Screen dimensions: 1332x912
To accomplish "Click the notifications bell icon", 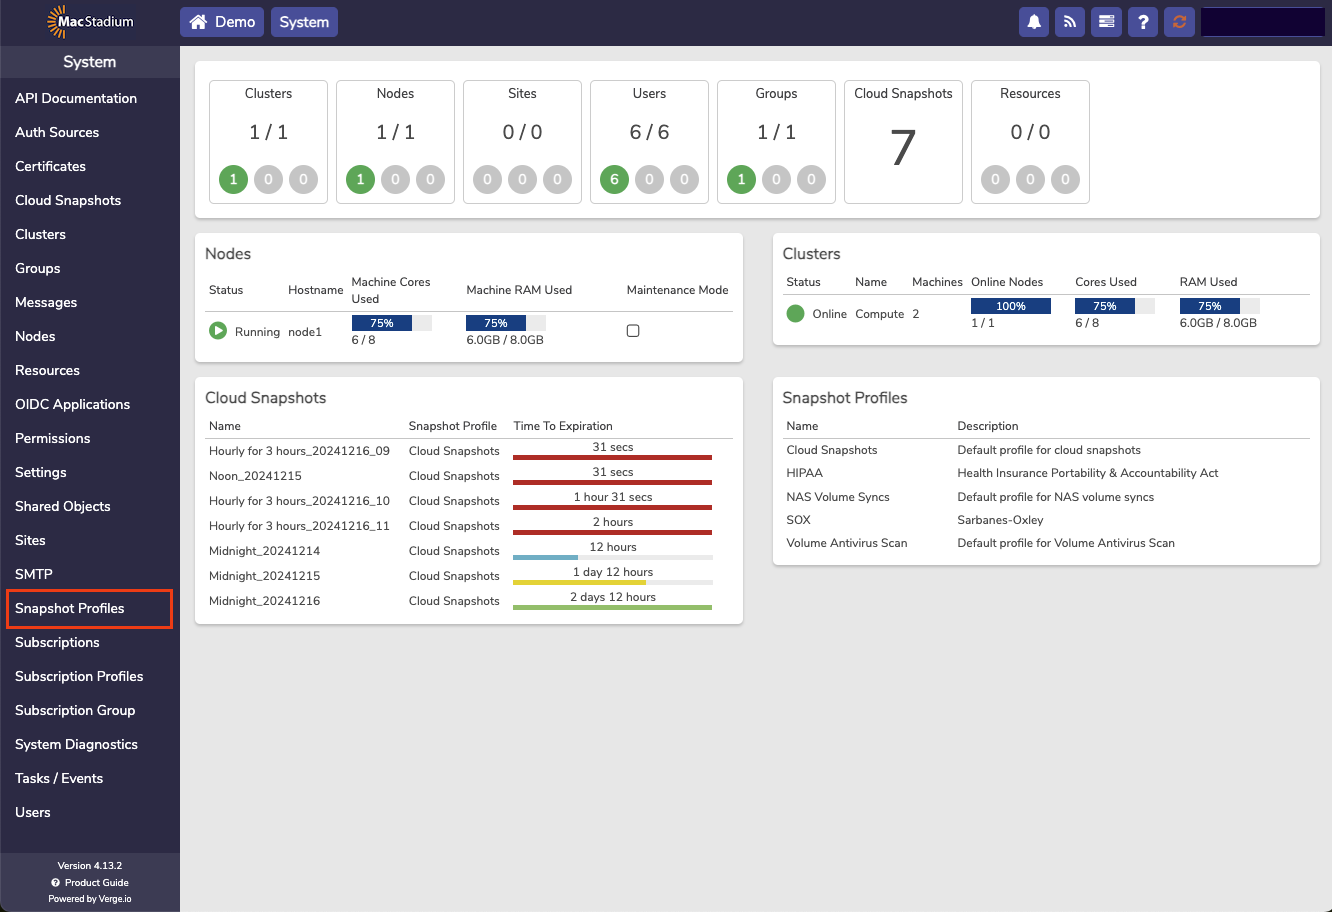I will click(1033, 22).
